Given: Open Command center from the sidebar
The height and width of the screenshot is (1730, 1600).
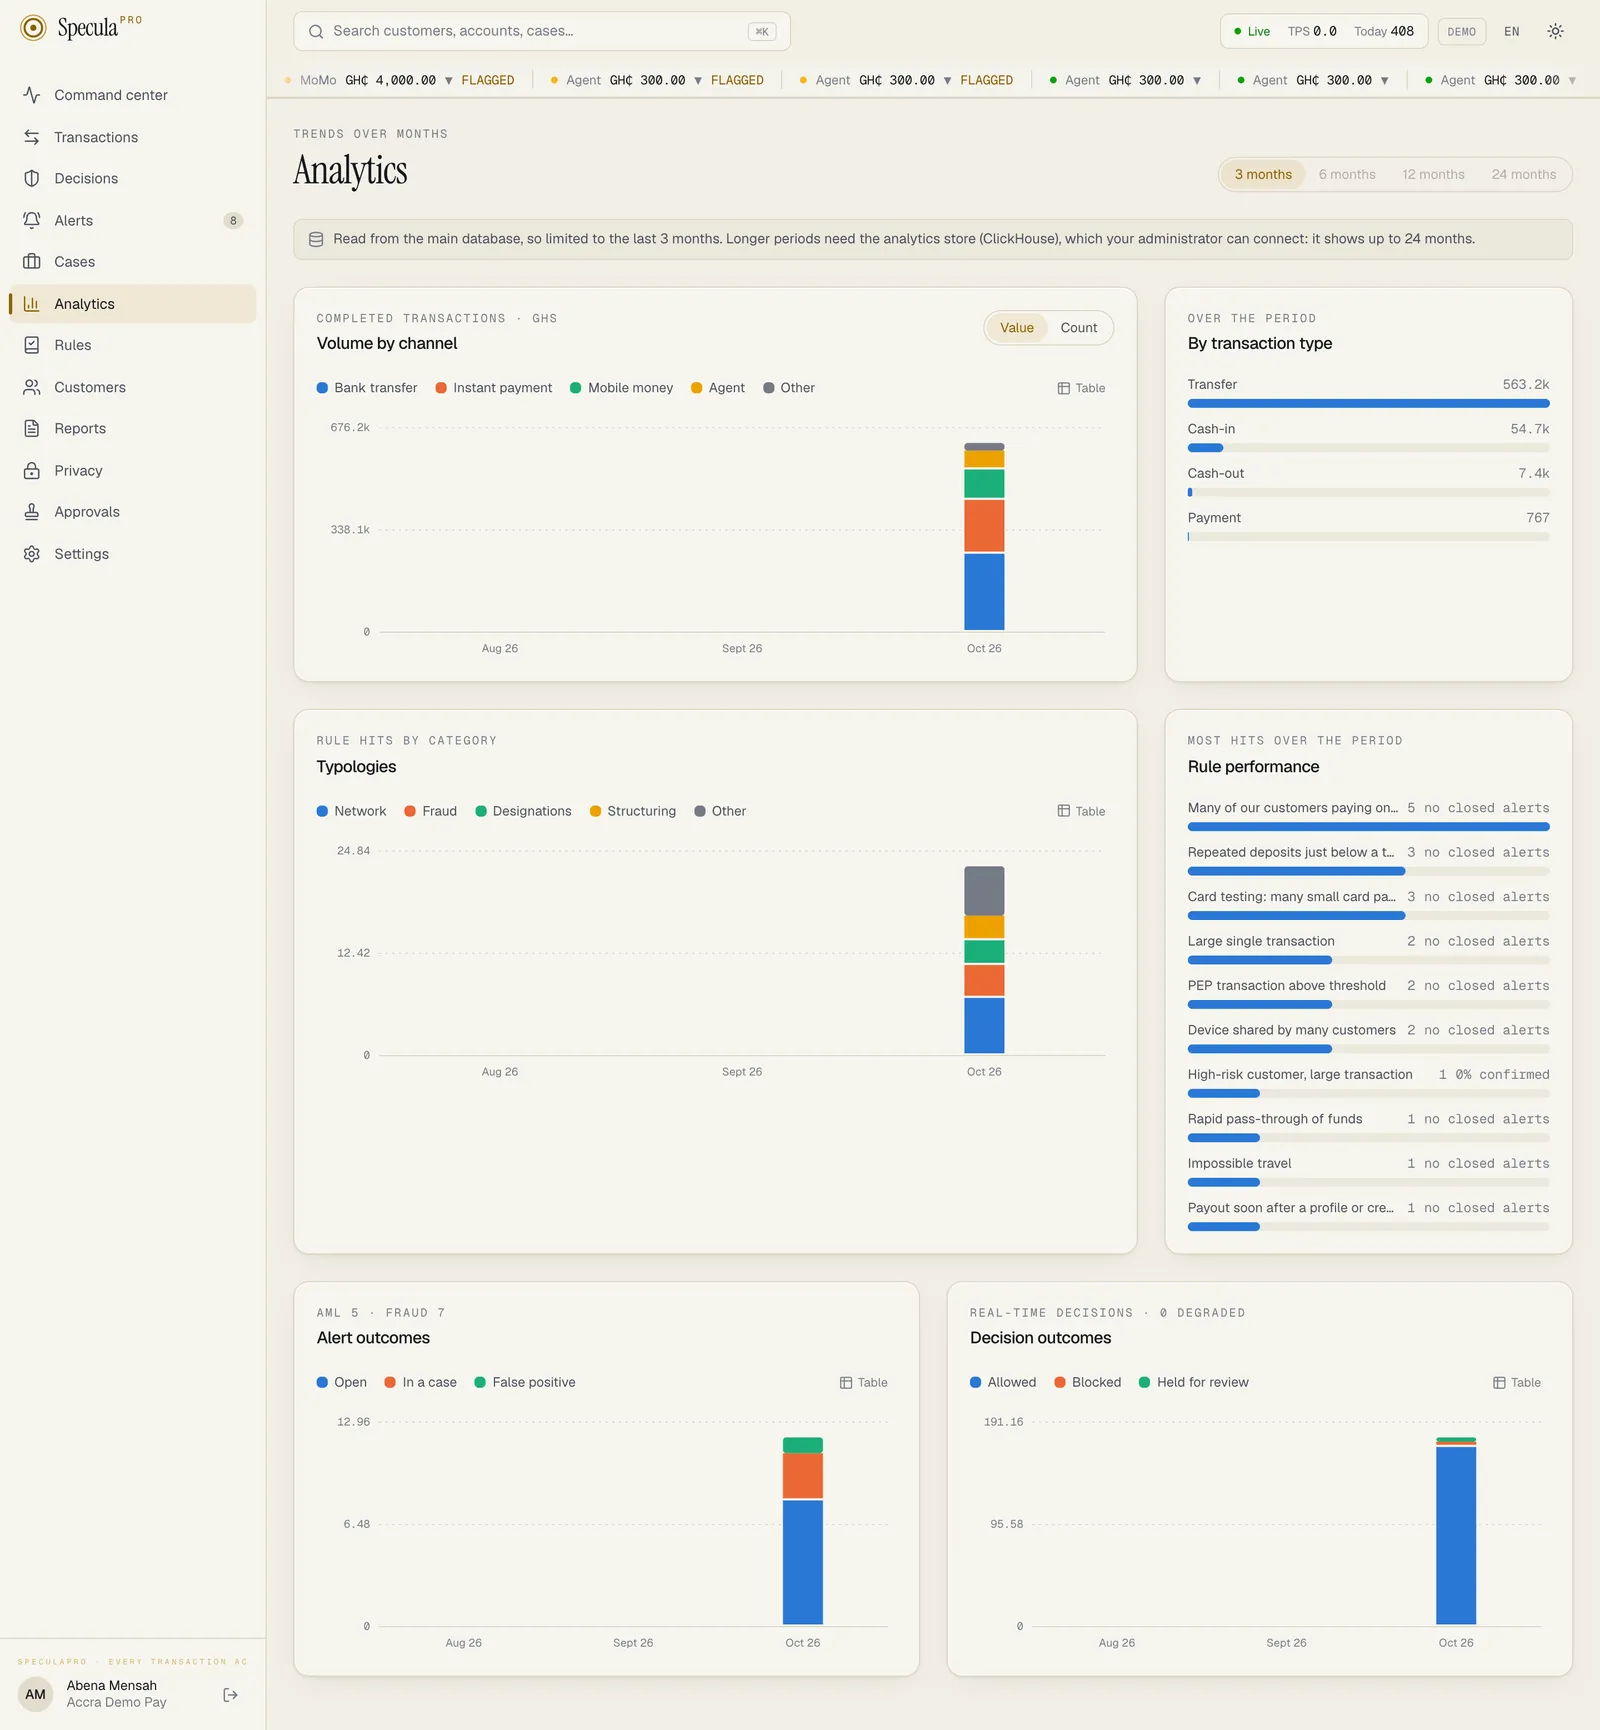Looking at the screenshot, I should (x=132, y=95).
